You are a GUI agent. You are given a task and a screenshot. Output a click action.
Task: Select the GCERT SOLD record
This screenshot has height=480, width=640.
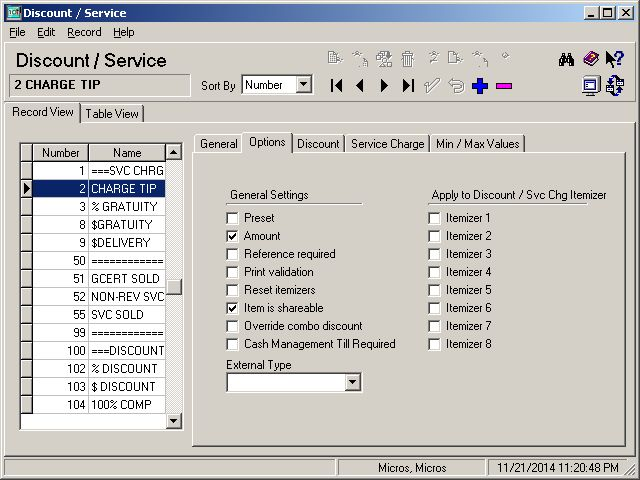99,278
